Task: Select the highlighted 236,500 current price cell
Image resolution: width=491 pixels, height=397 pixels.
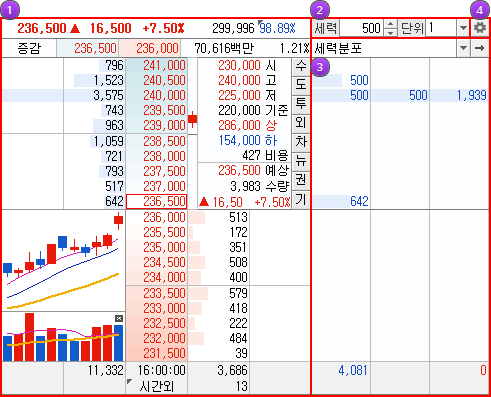Action: (x=157, y=201)
